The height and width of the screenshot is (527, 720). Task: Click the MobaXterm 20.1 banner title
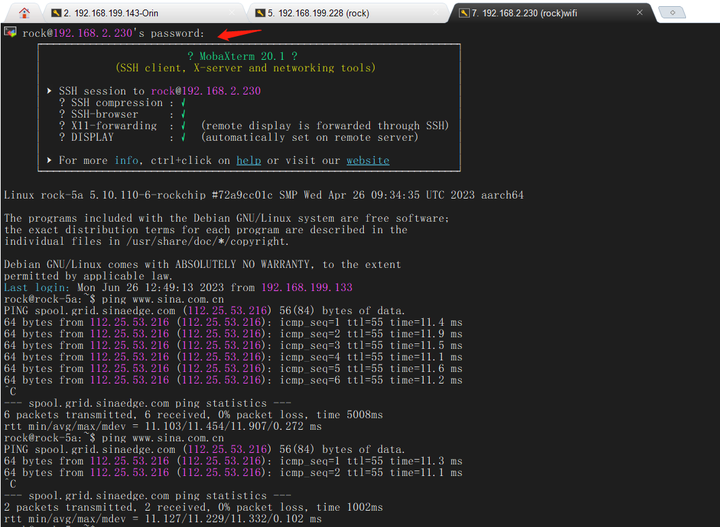point(242,56)
